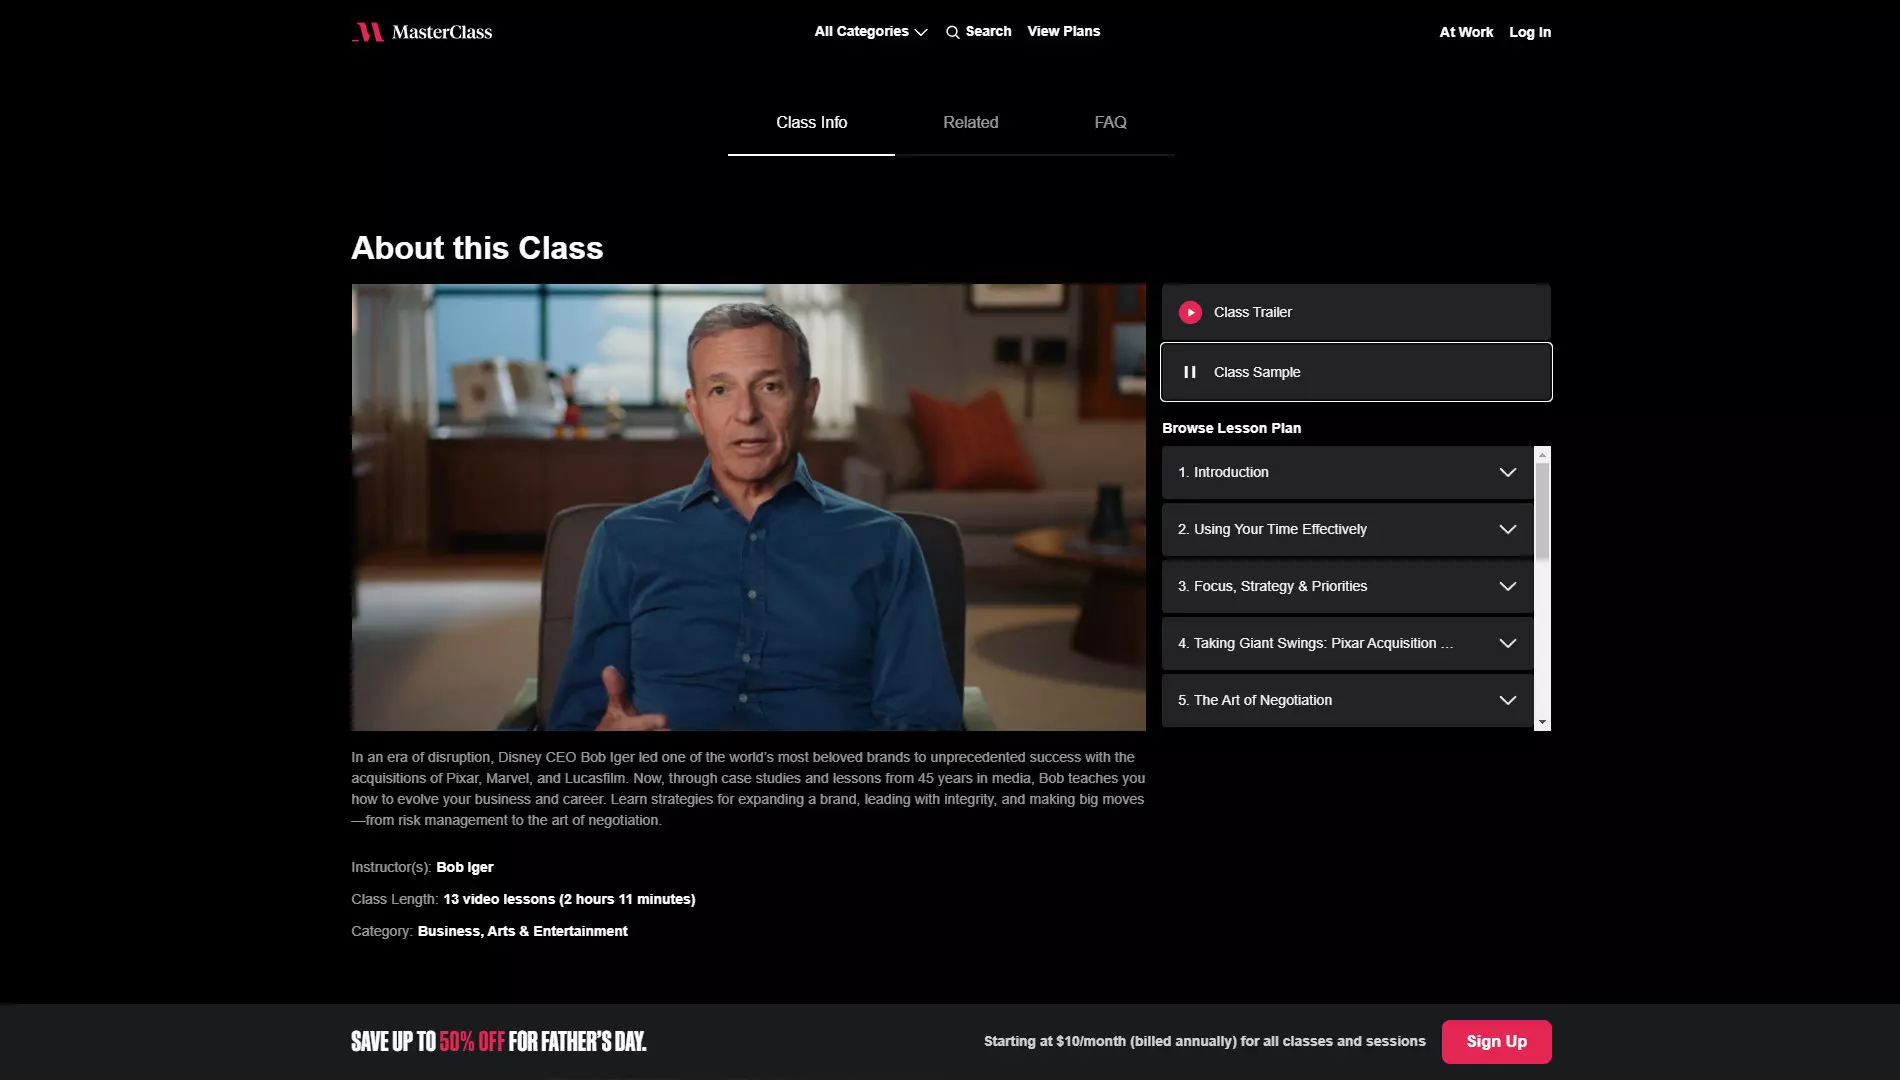The width and height of the screenshot is (1900, 1080).
Task: Open the All Categories dropdown
Action: point(871,32)
